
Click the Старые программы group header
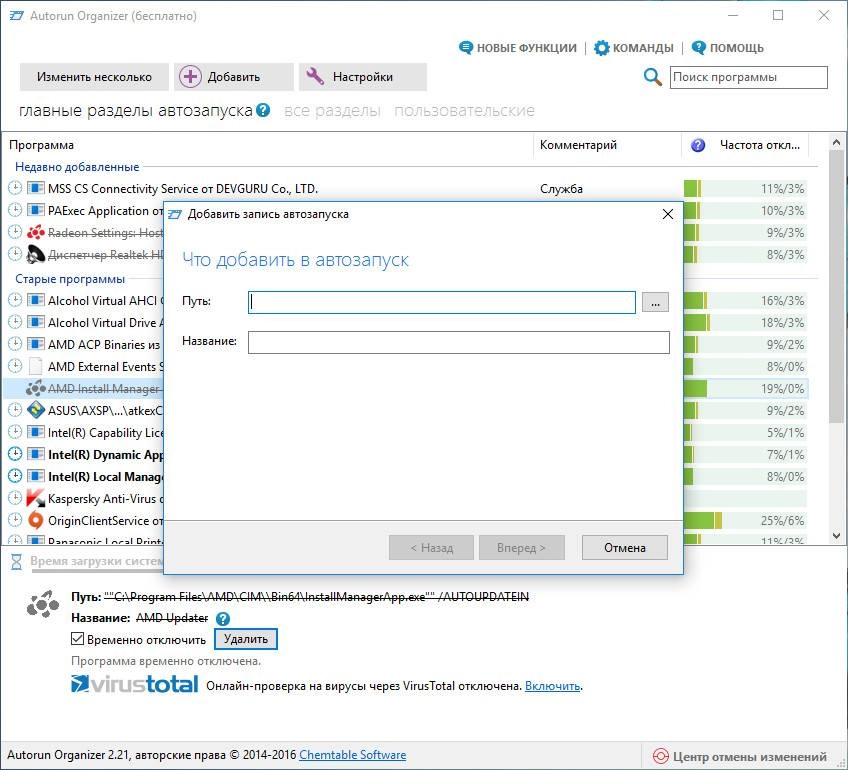[70, 279]
